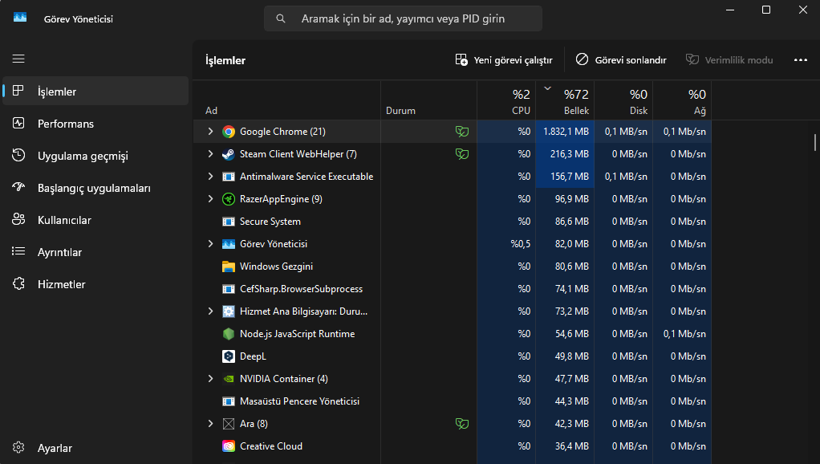820x464 pixels.
Task: Expand the Google Chrome process group
Action: tap(210, 131)
